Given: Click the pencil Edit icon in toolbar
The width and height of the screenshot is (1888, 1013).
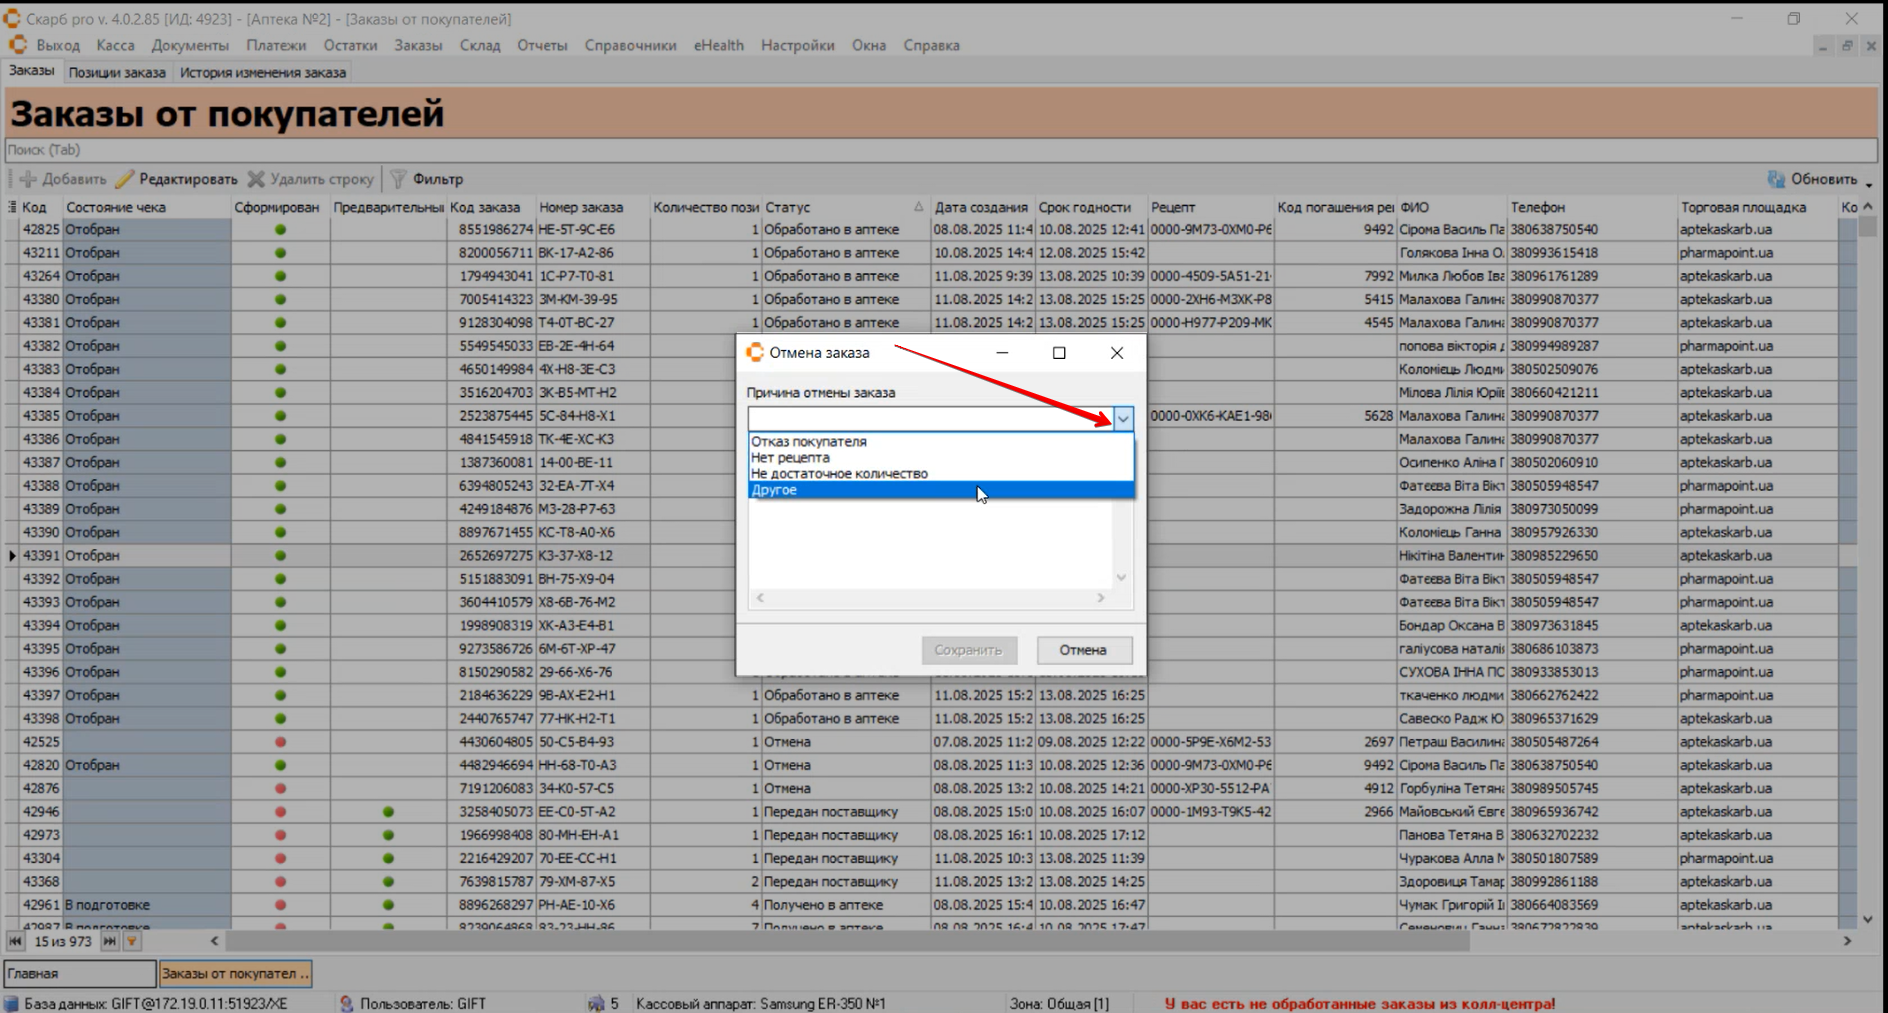Looking at the screenshot, I should pyautogui.click(x=125, y=179).
